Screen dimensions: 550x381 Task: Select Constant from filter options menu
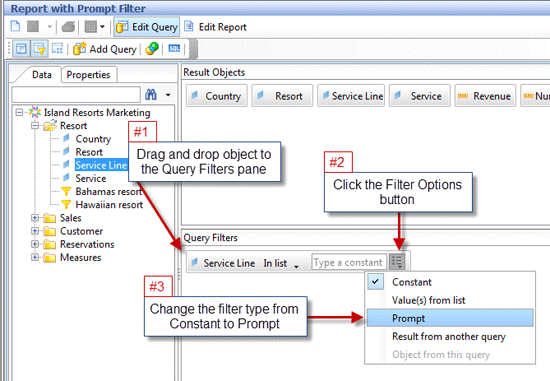pos(450,282)
